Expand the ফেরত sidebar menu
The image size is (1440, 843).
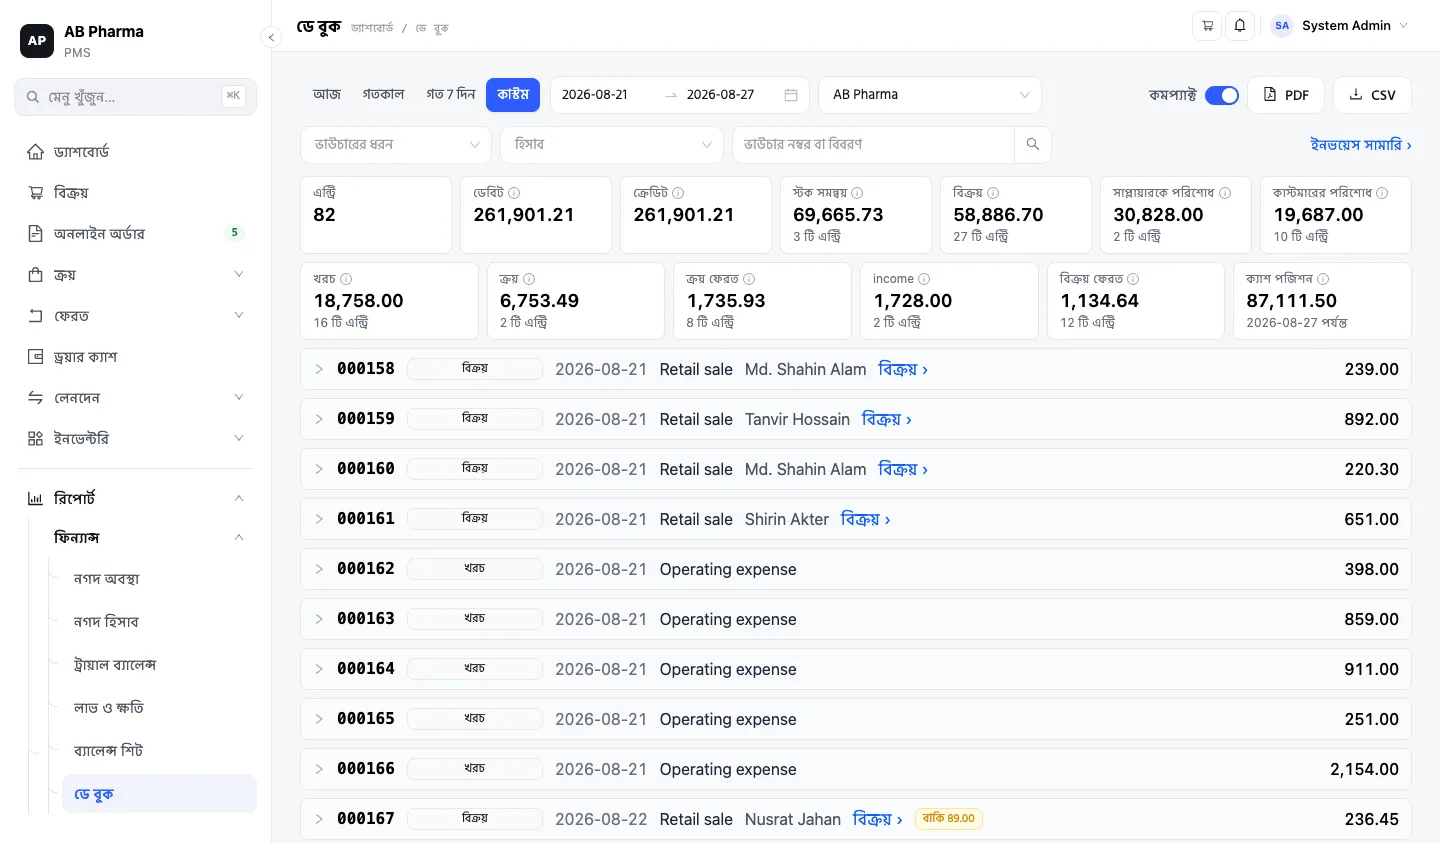135,315
